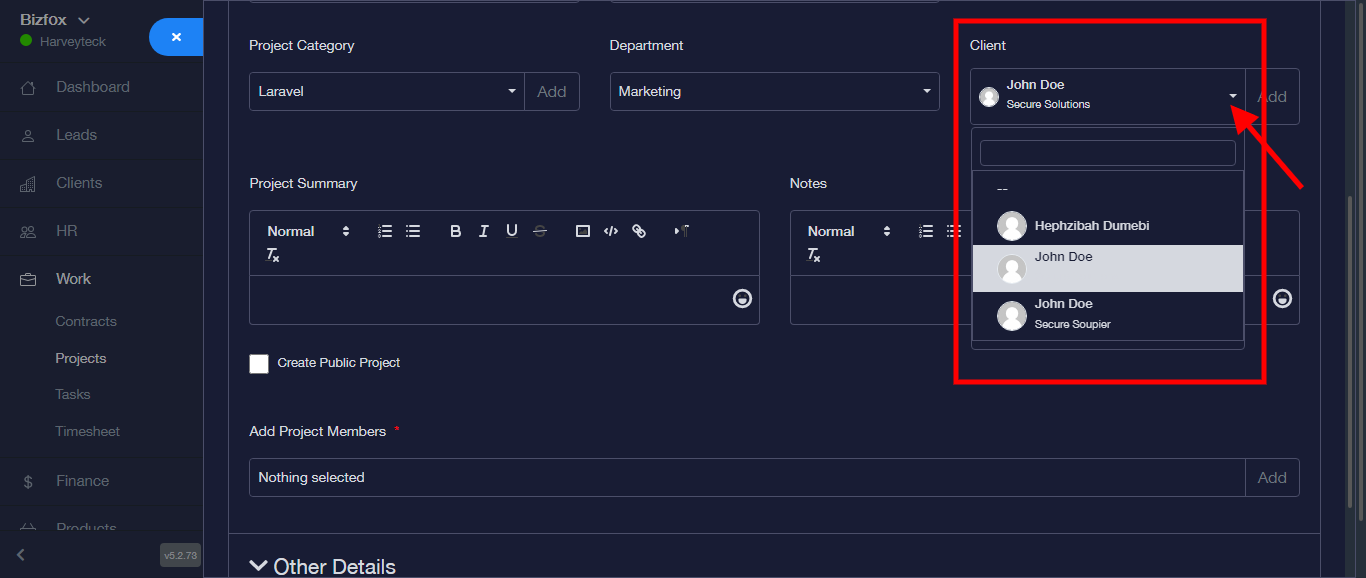Insert a link in Project Summary editor
1366x578 pixels.
(639, 231)
